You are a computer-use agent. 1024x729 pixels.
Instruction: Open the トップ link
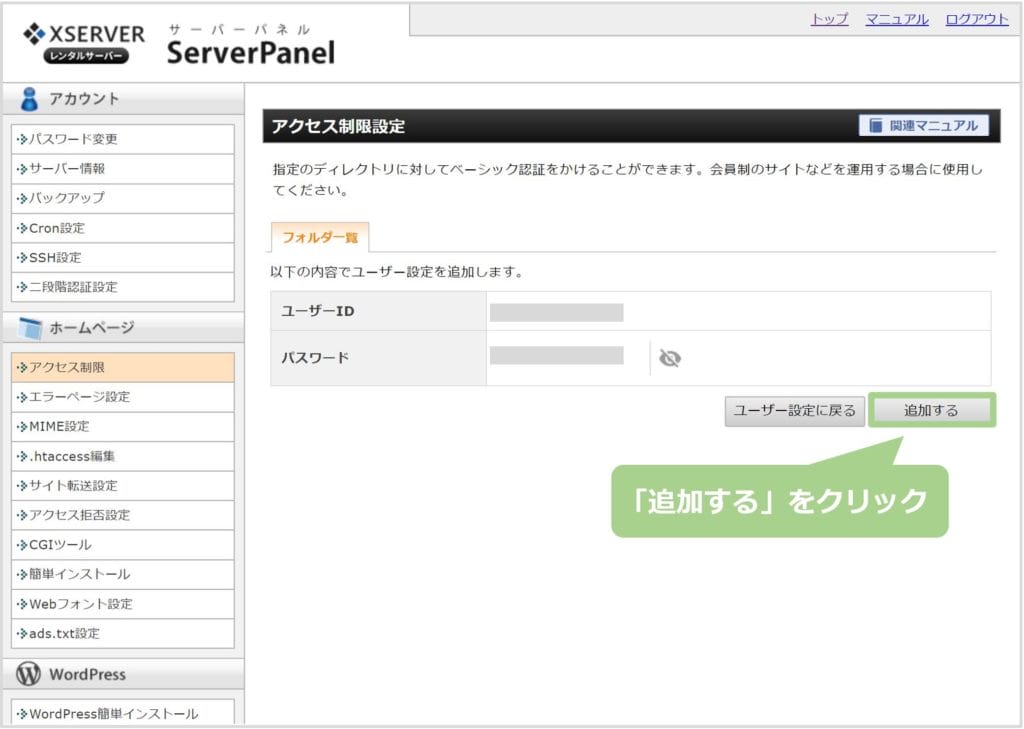pos(829,19)
